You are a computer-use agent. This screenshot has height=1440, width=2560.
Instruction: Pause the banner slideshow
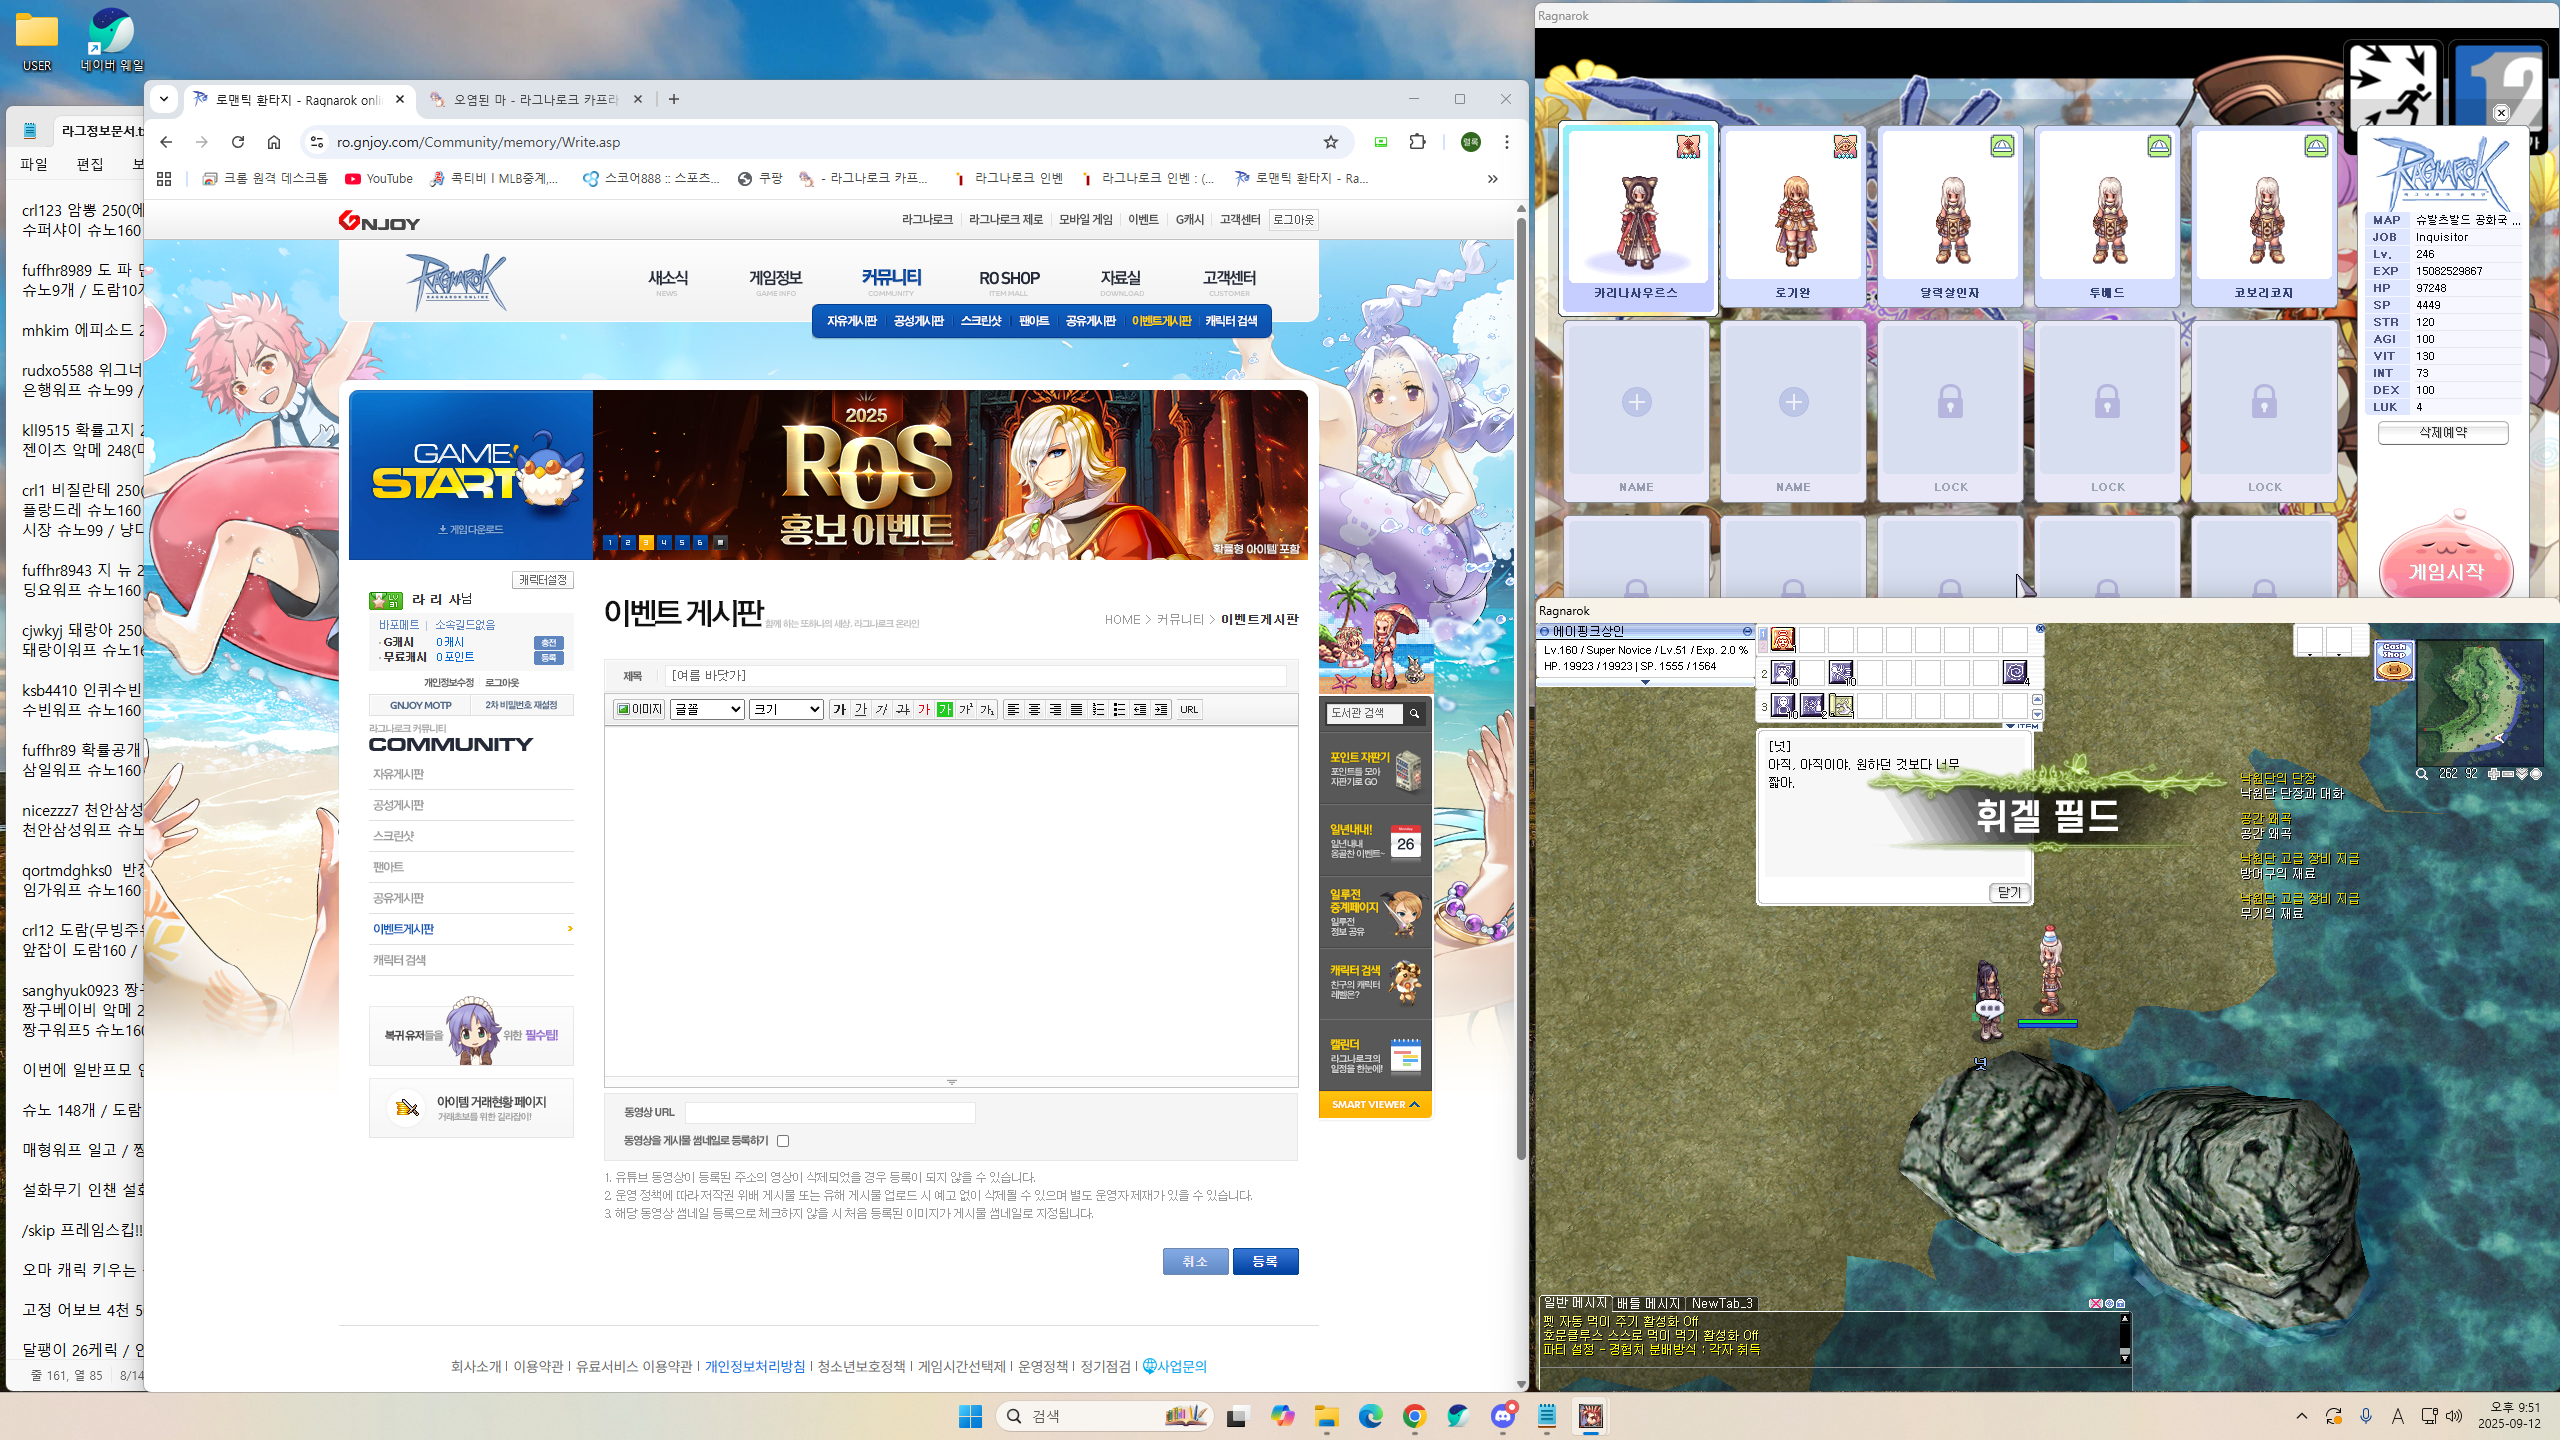coord(720,542)
